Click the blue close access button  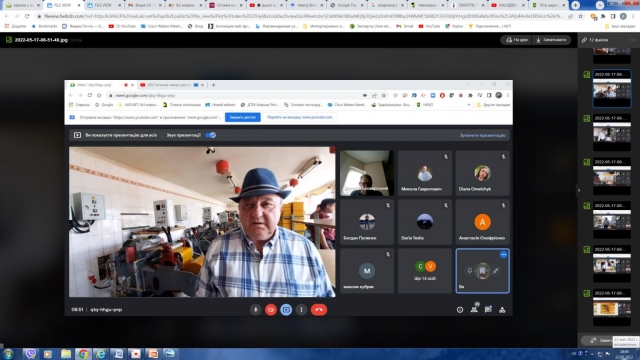coord(242,117)
